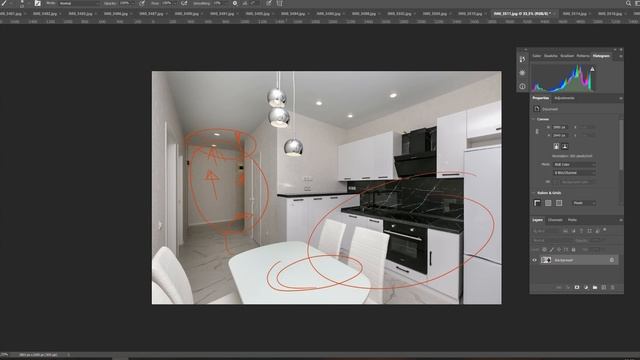Open the collapsed History panel icon
The width and height of the screenshot is (640, 360).
click(522, 59)
